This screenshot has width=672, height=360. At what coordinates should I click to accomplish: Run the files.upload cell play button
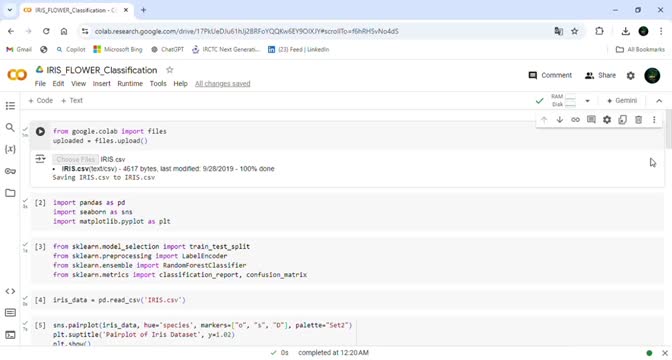(x=40, y=132)
